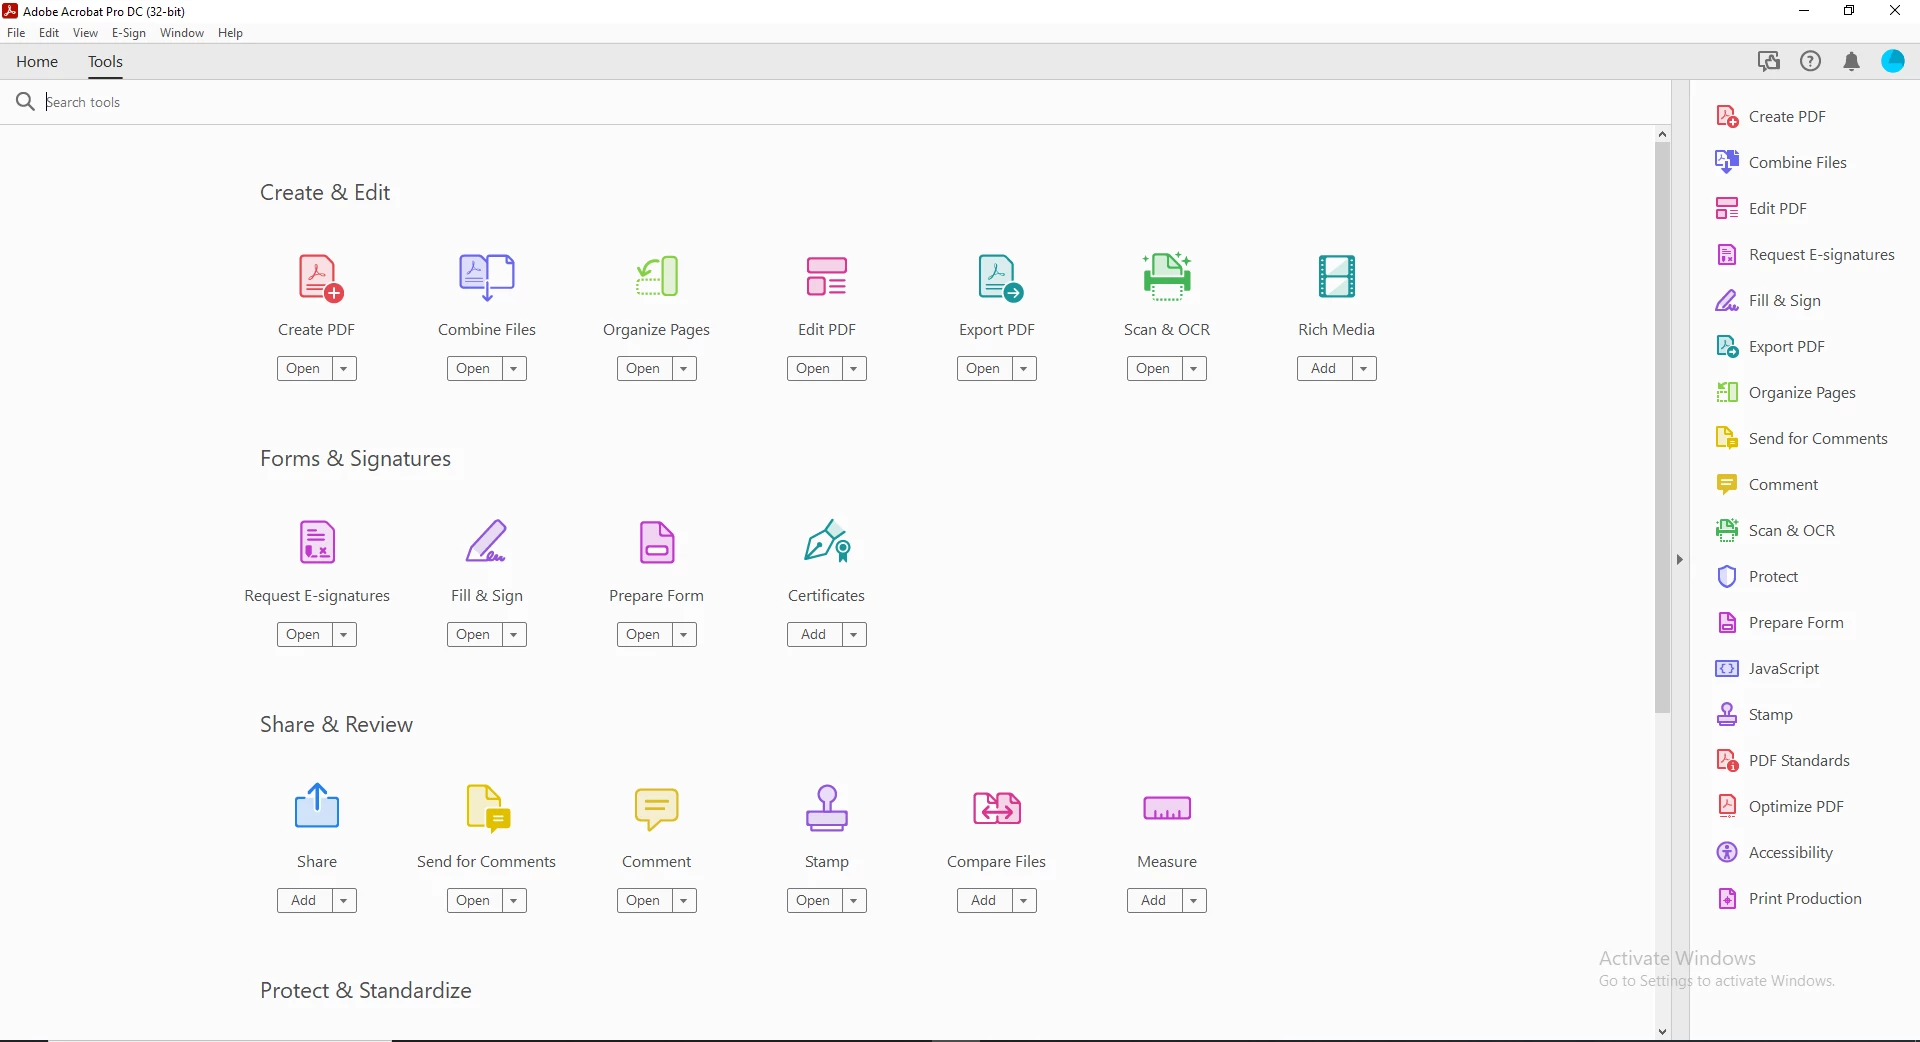
Task: Open the View menu
Action: click(x=85, y=33)
